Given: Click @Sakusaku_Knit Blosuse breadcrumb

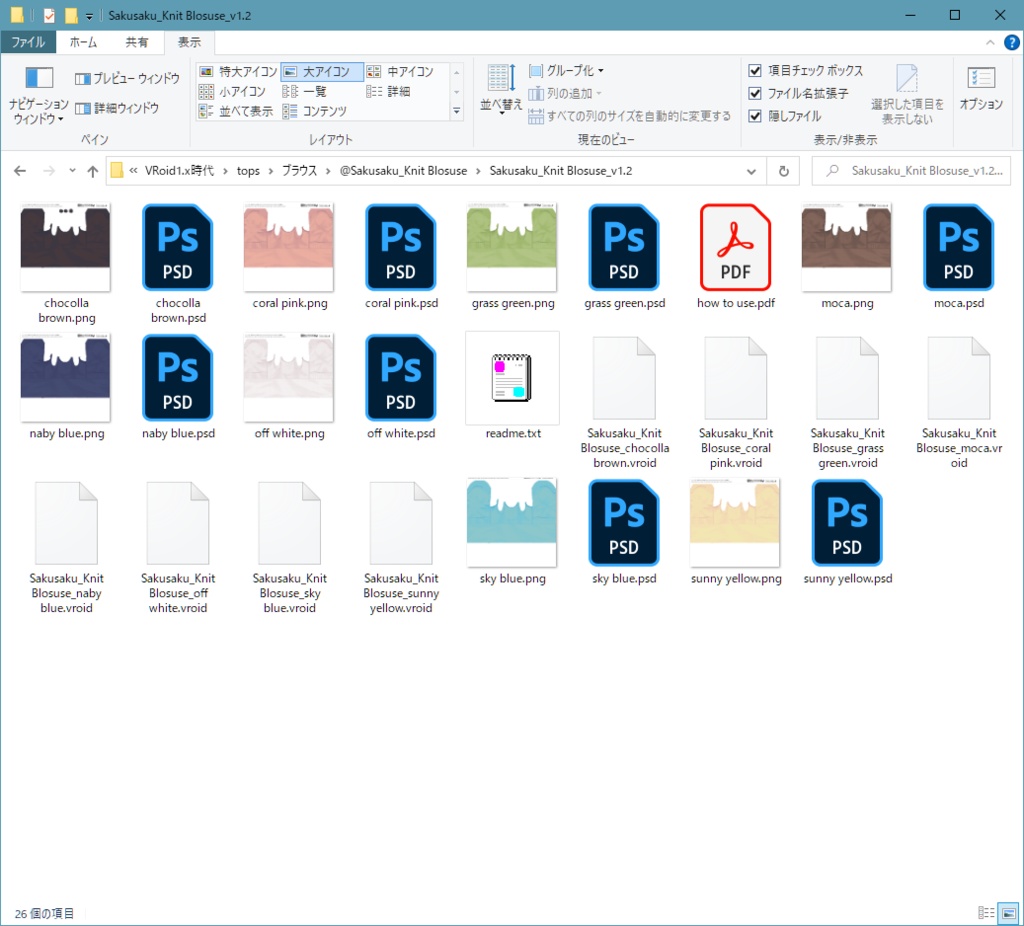Looking at the screenshot, I should [403, 171].
